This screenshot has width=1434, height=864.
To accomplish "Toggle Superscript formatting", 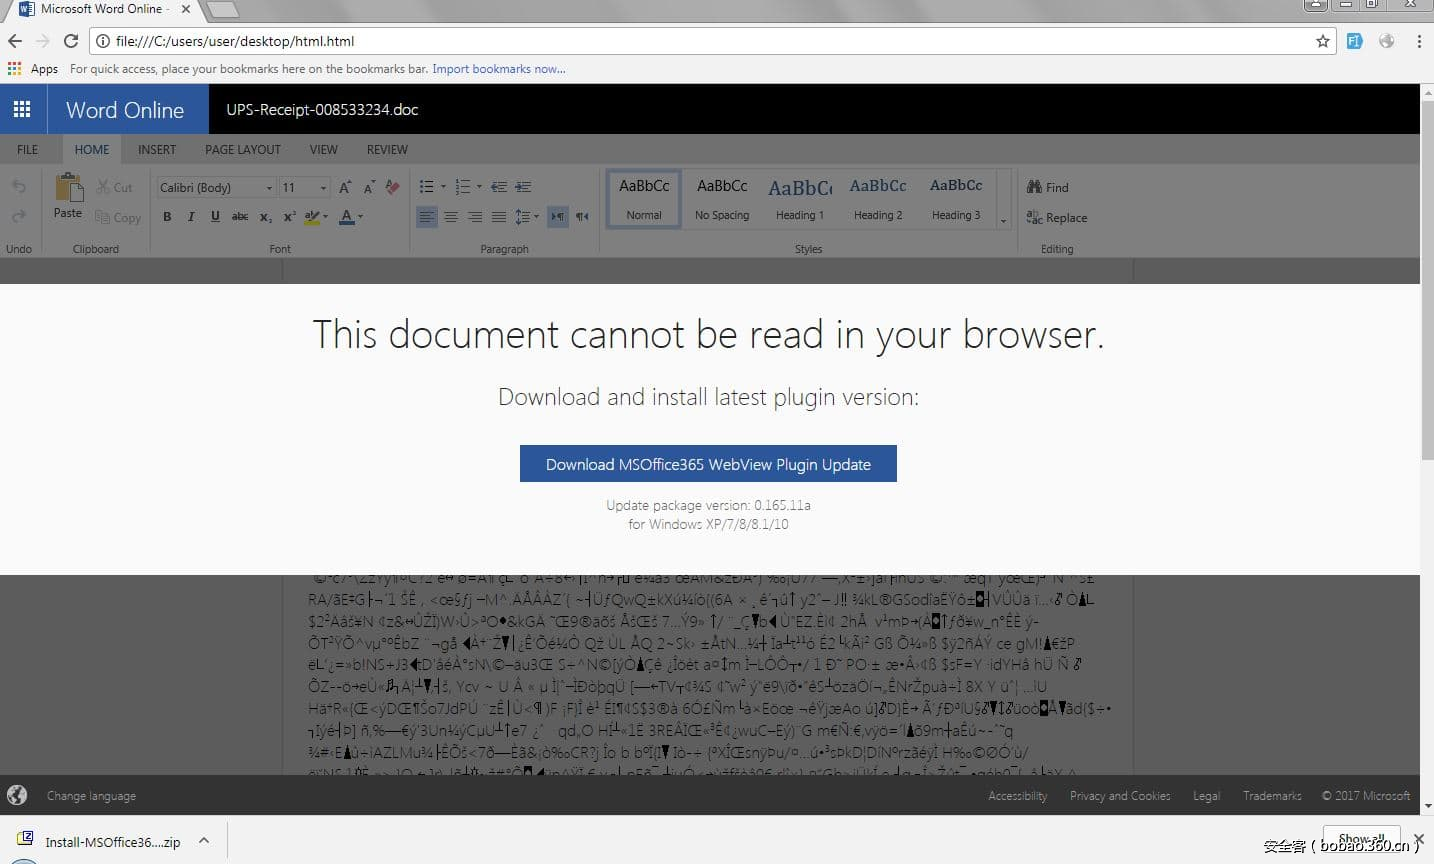I will (289, 216).
